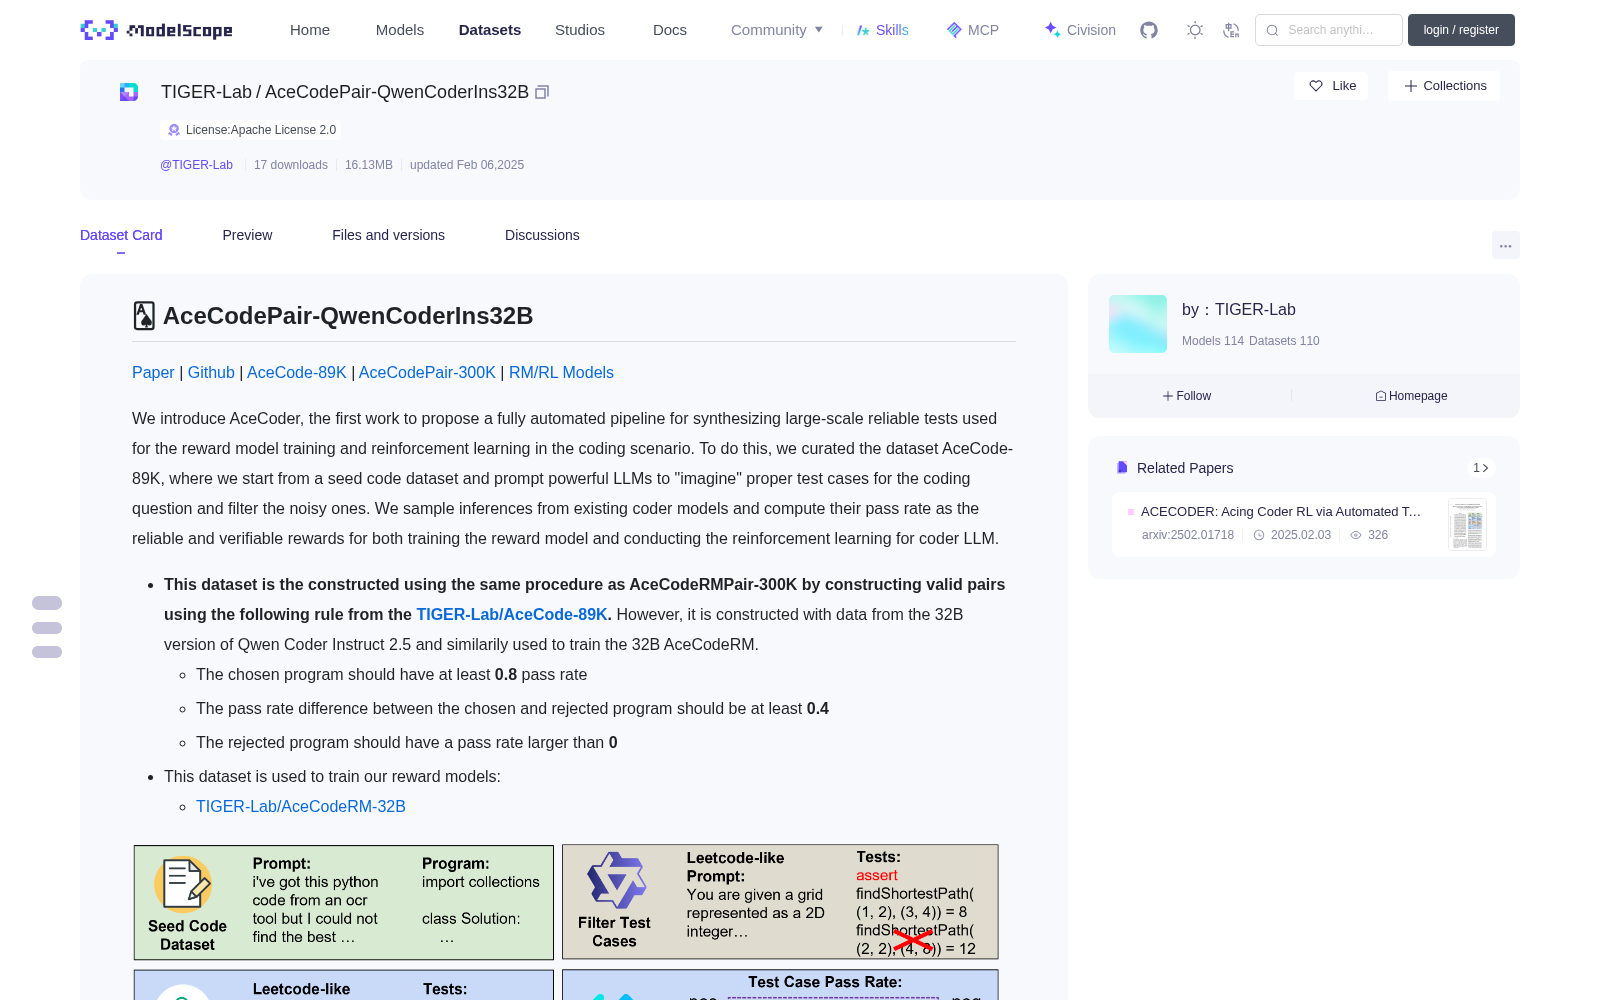
Task: Expand the Community dropdown menu
Action: (x=777, y=30)
